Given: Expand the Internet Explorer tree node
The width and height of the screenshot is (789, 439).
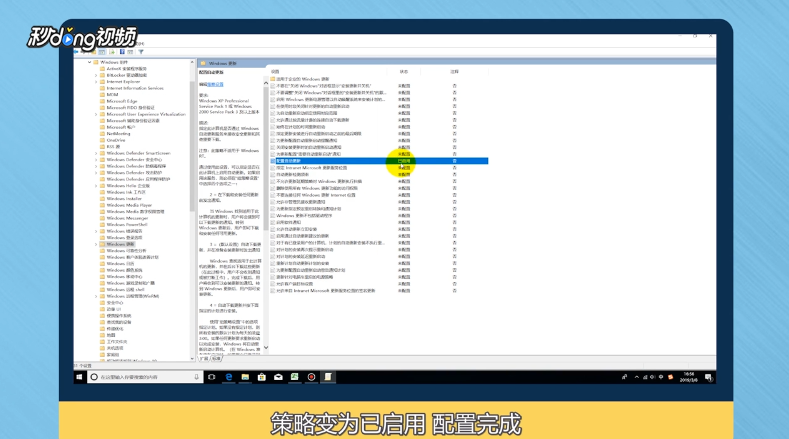Looking at the screenshot, I should (96, 82).
